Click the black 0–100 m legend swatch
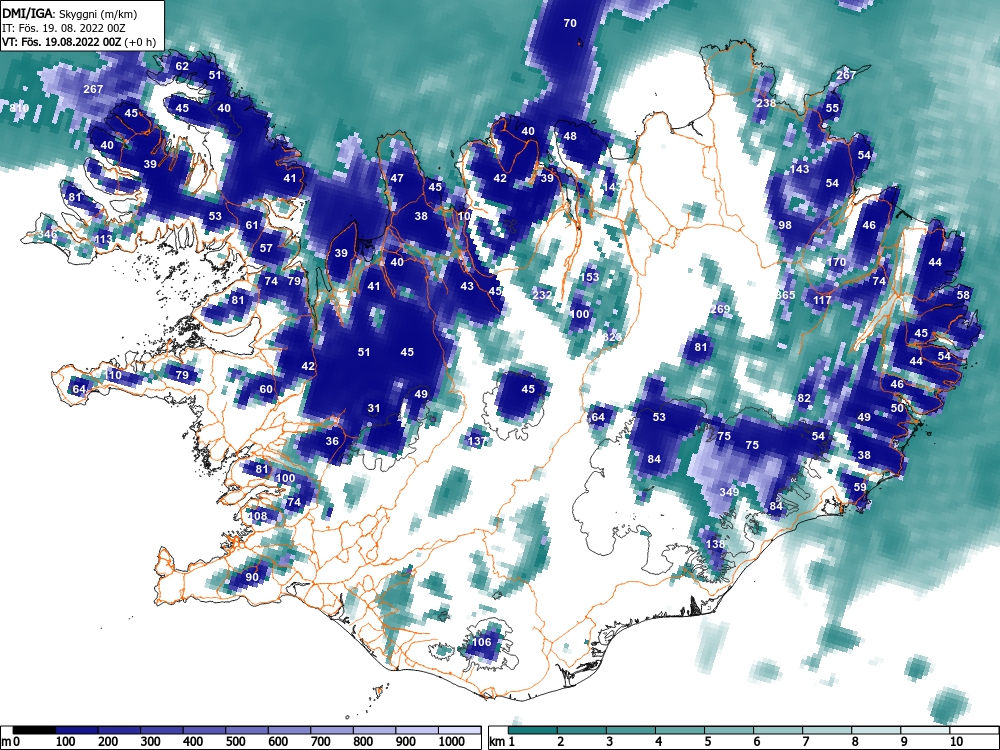Screen dimensions: 1000x750 coord(34,730)
